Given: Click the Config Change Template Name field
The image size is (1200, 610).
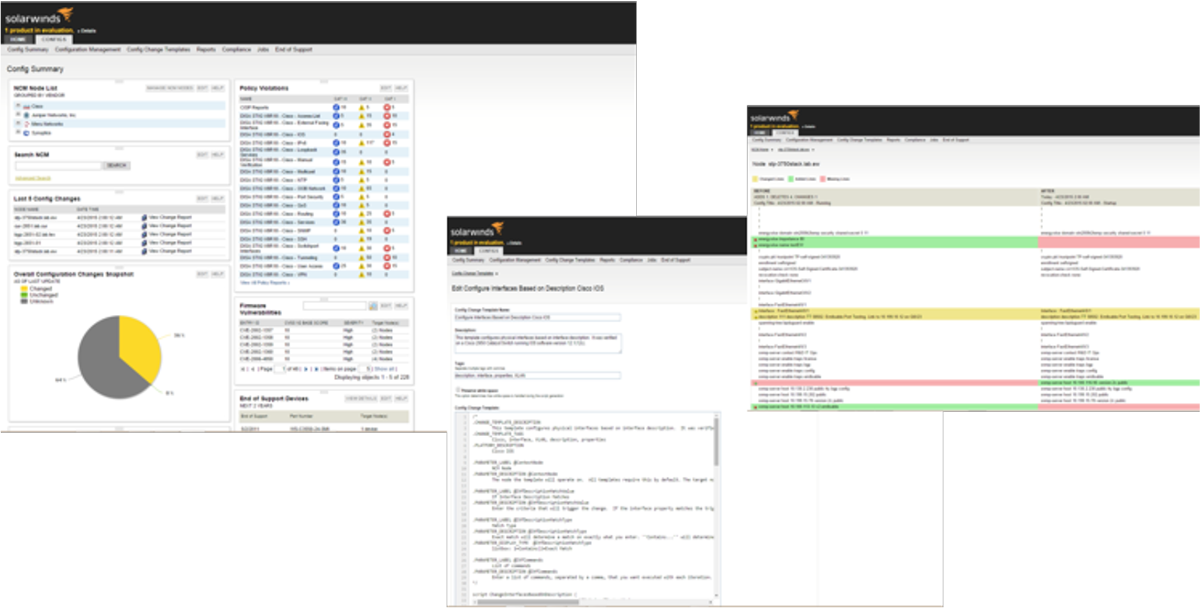Looking at the screenshot, I should (535, 318).
